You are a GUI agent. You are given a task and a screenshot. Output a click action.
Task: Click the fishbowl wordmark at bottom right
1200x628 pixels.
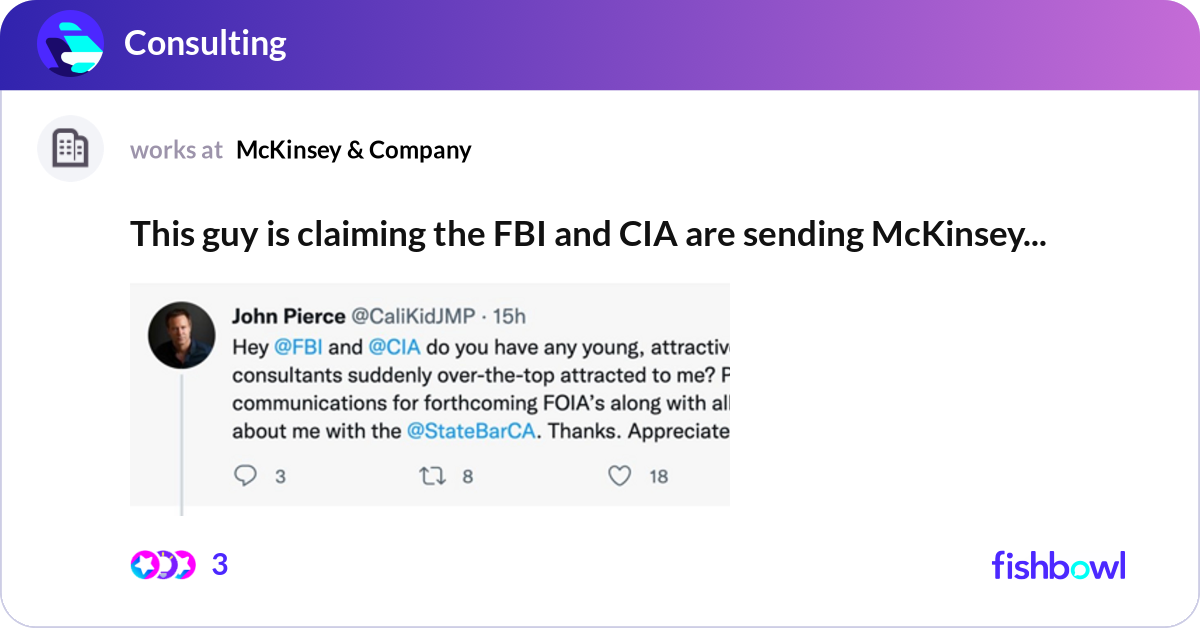(1058, 565)
